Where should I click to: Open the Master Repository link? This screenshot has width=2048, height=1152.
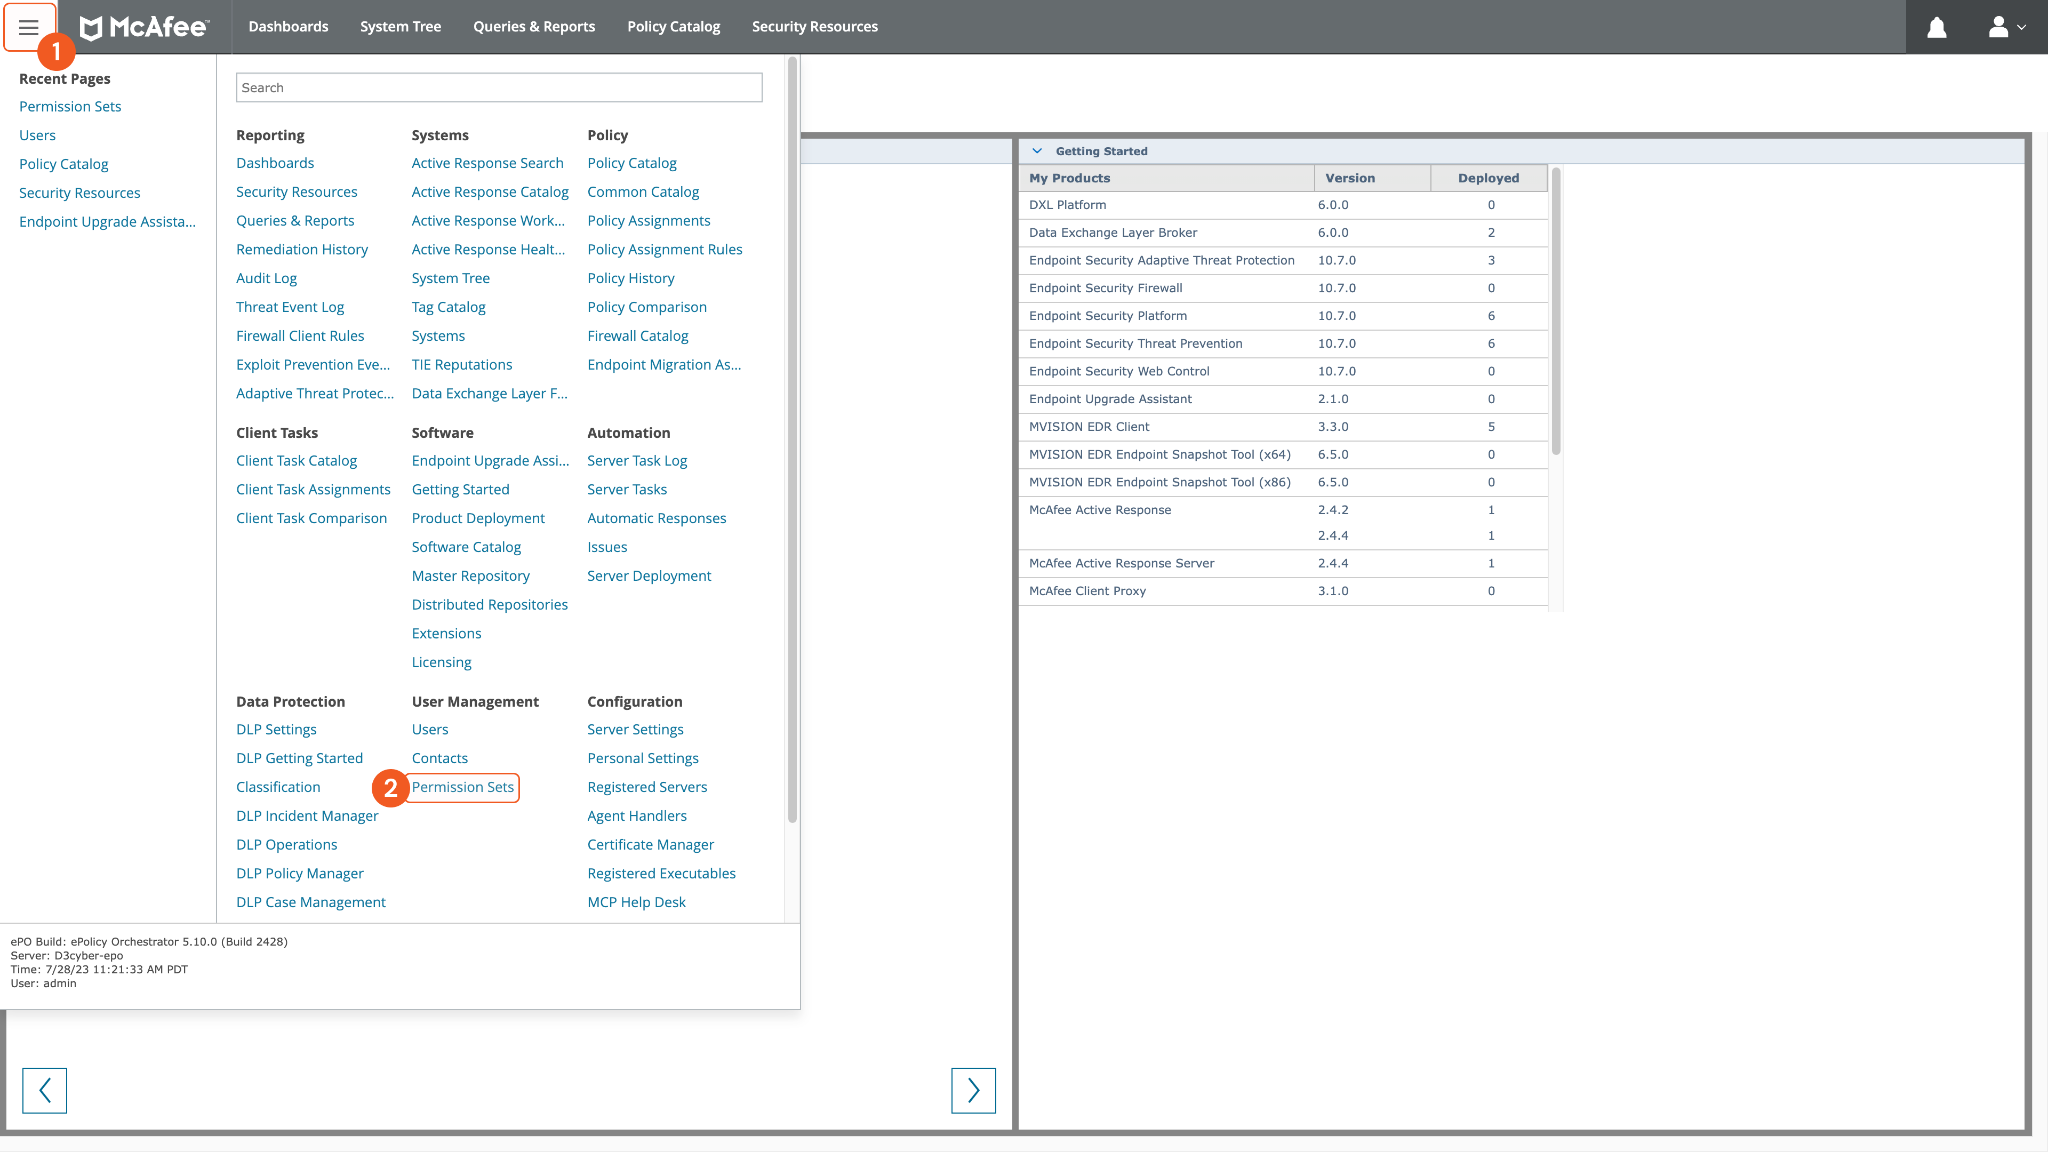[x=470, y=576]
